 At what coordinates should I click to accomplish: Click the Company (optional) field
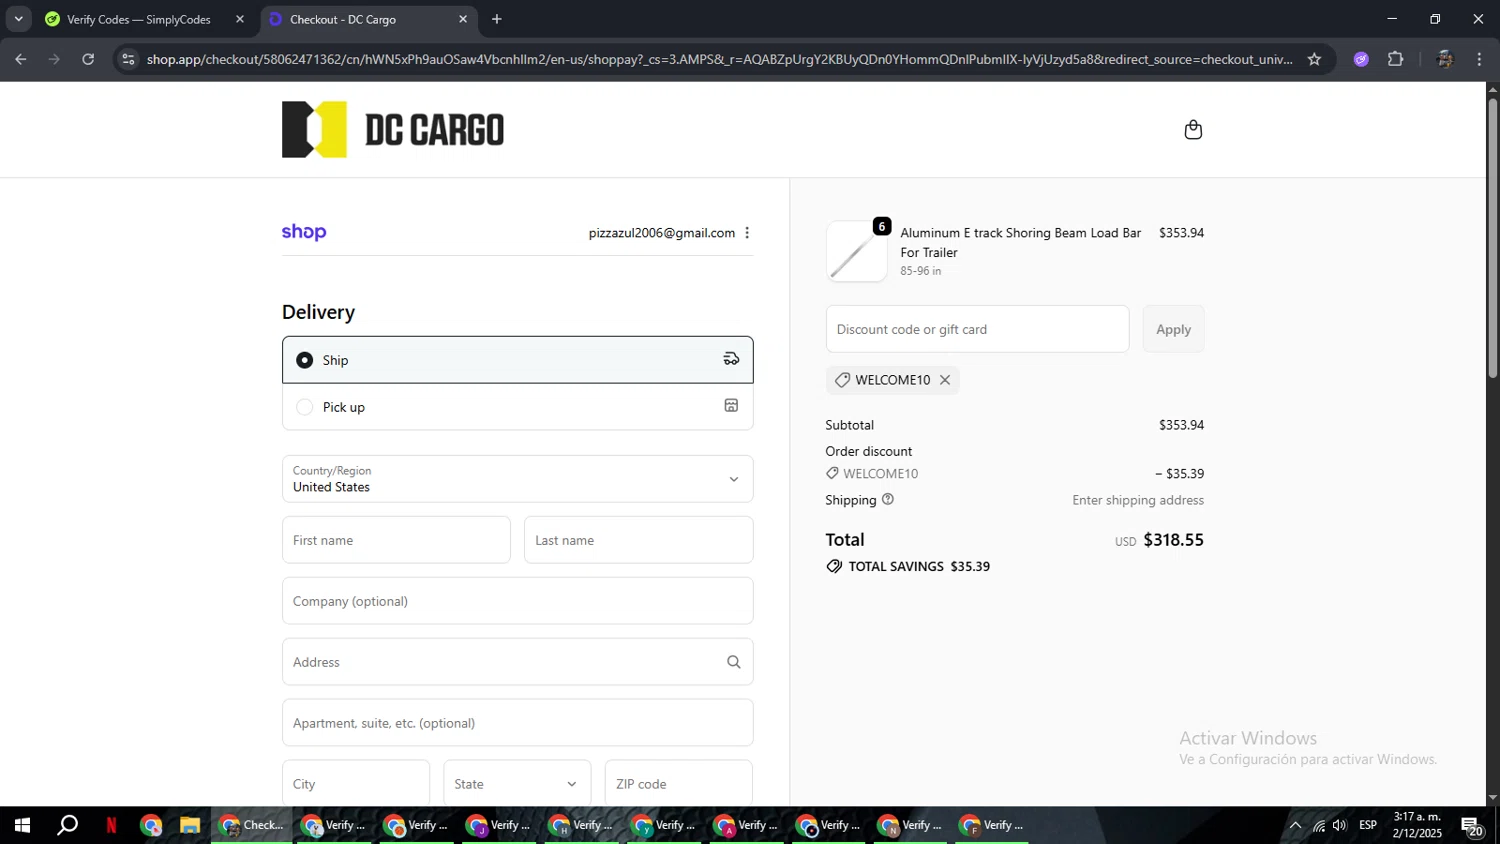[517, 601]
